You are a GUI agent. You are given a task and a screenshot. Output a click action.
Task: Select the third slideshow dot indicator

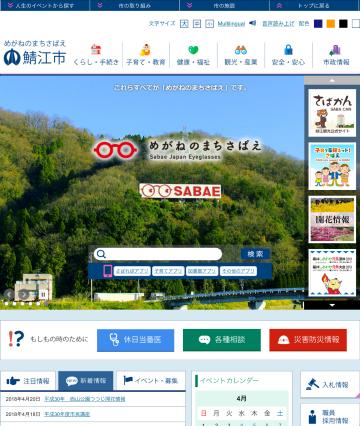point(22,304)
